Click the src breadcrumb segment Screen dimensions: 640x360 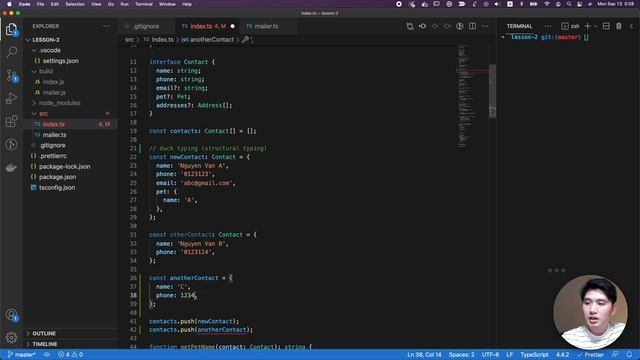click(129, 40)
